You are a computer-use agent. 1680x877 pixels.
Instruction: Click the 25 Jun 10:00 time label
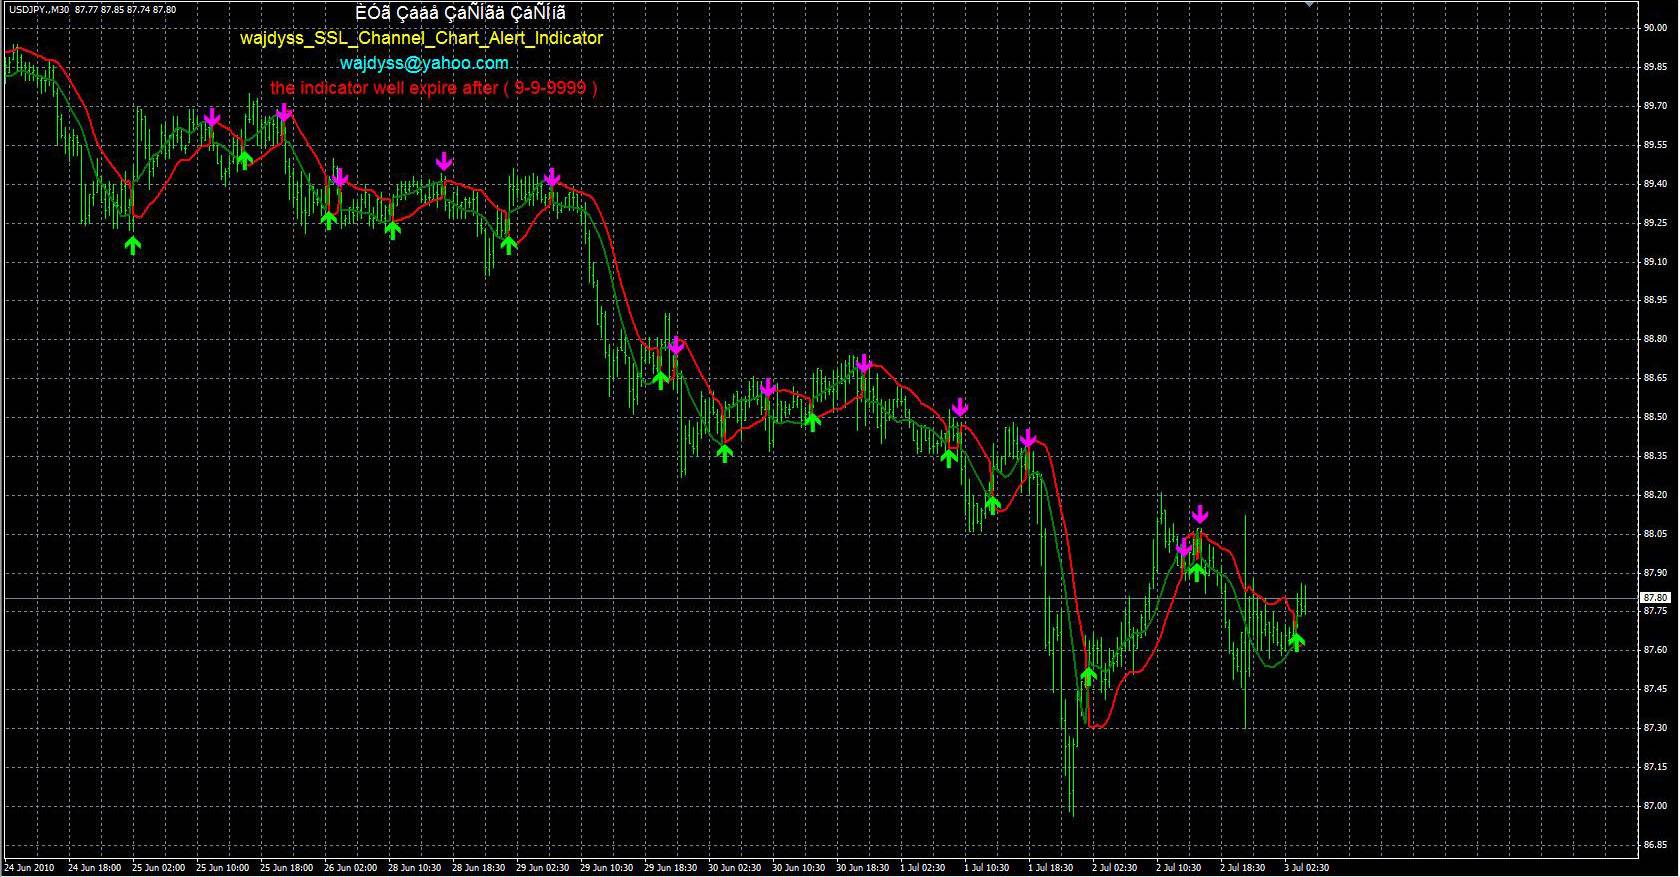click(x=223, y=868)
